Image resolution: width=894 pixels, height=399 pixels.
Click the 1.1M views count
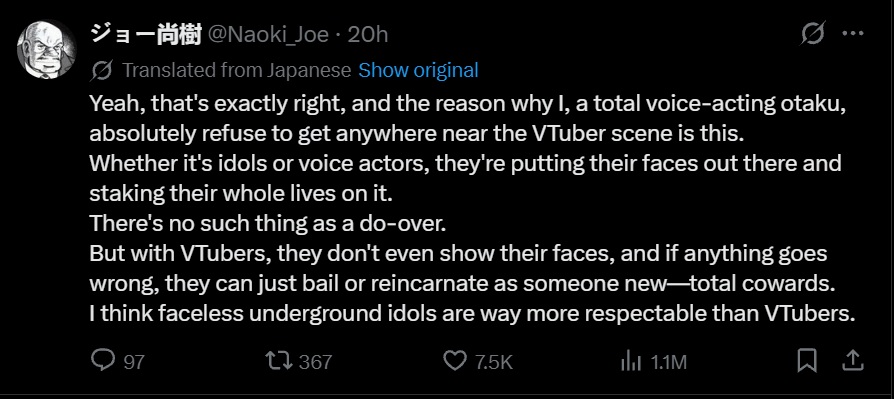pyautogui.click(x=668, y=362)
